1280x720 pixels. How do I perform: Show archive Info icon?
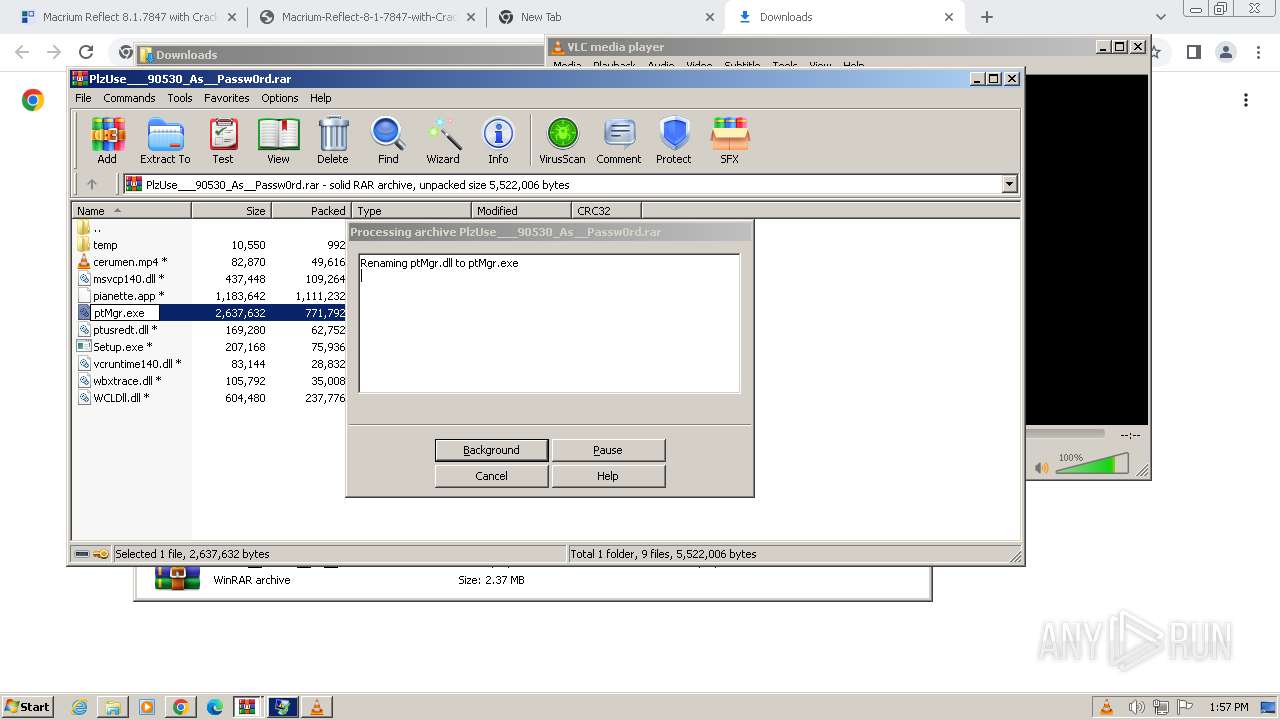(498, 140)
